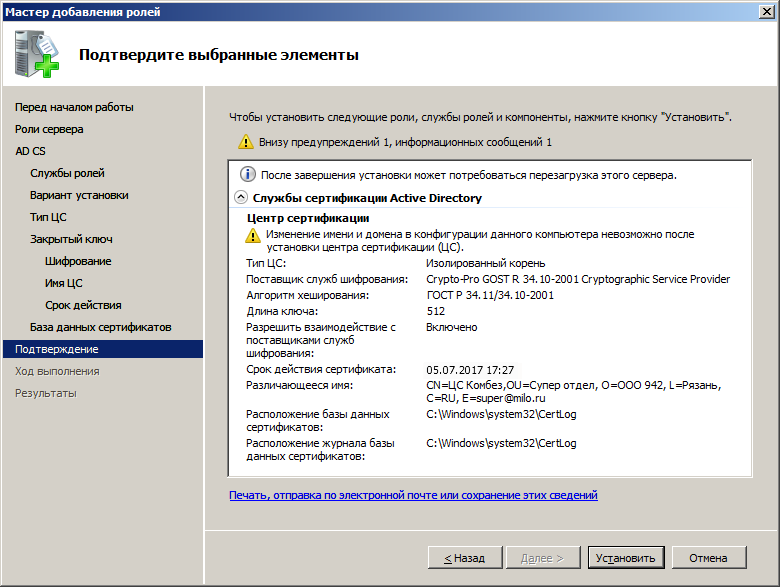Select the Имя ЦС step

pyautogui.click(x=64, y=283)
